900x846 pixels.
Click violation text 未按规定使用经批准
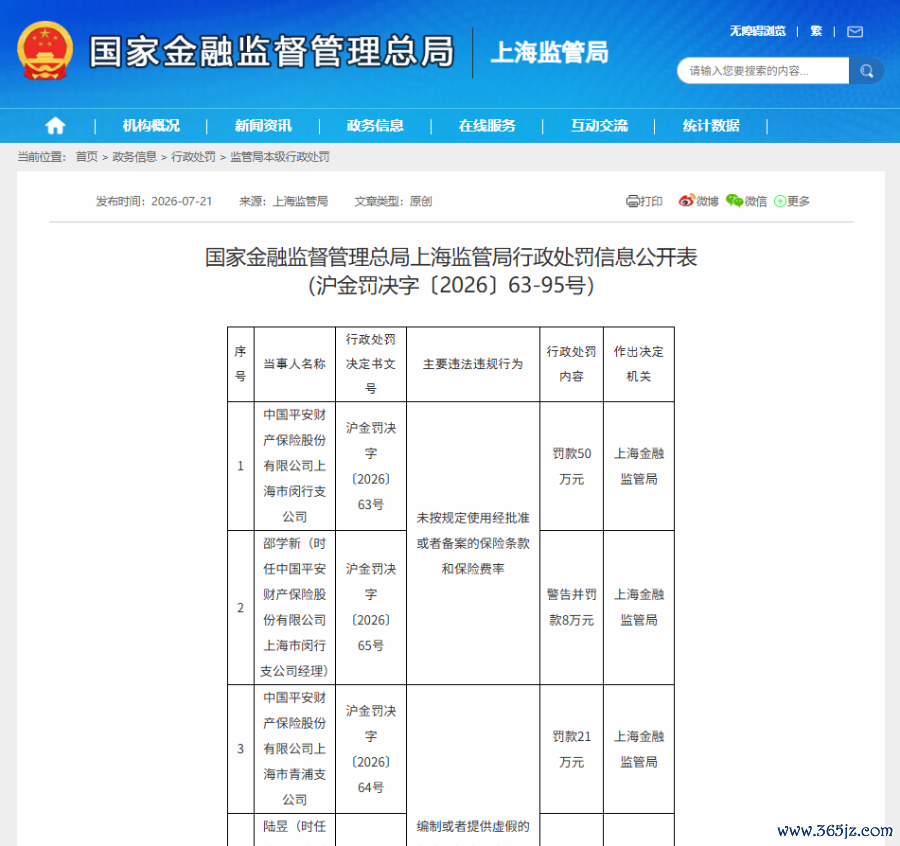[473, 518]
